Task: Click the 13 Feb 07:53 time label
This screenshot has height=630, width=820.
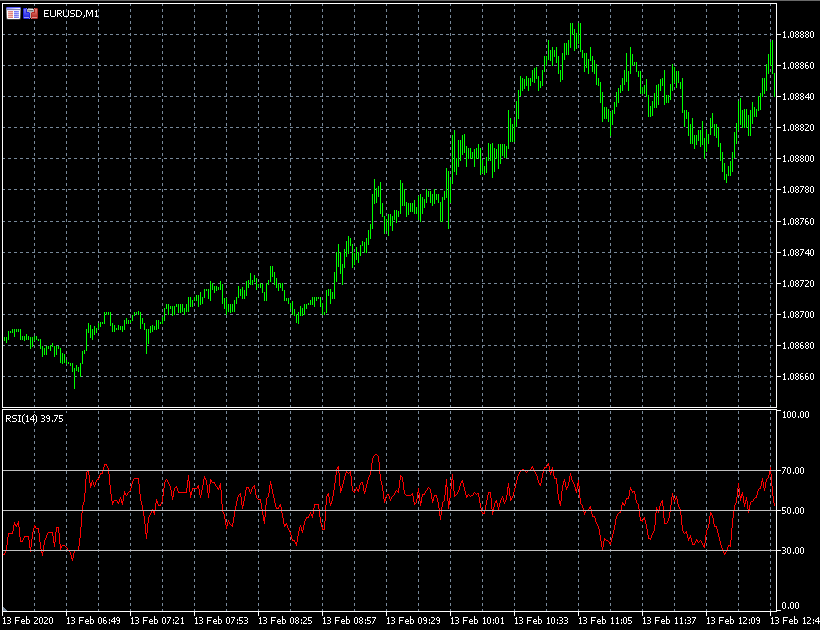Action: 221,621
